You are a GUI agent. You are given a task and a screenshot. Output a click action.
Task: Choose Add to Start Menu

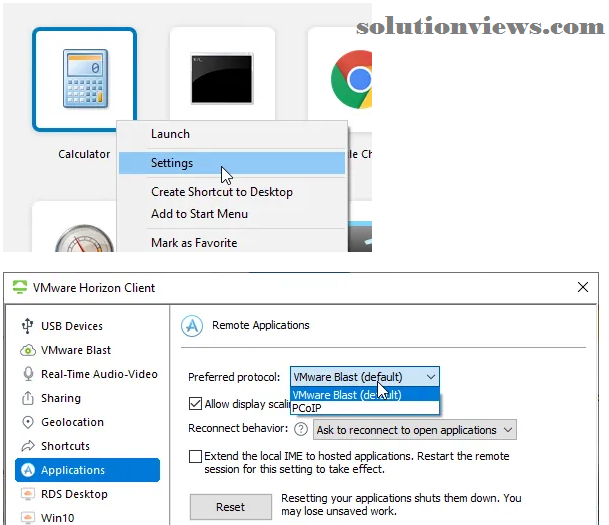232,214
